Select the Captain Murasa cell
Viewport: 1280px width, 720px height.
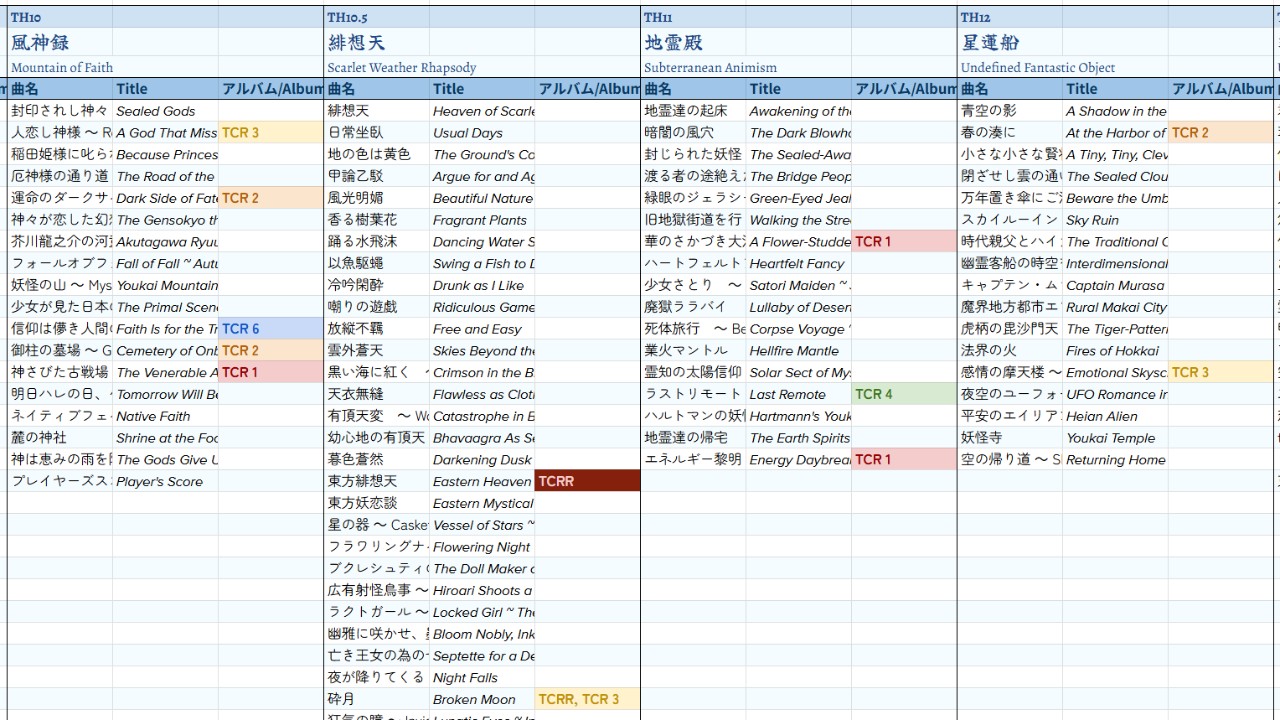point(1115,285)
